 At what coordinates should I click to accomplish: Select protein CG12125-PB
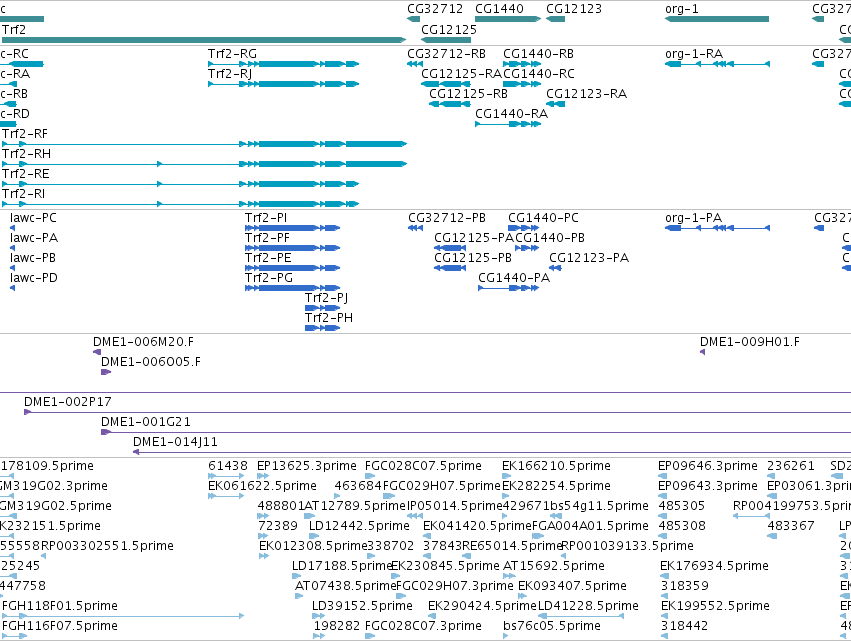click(450, 268)
